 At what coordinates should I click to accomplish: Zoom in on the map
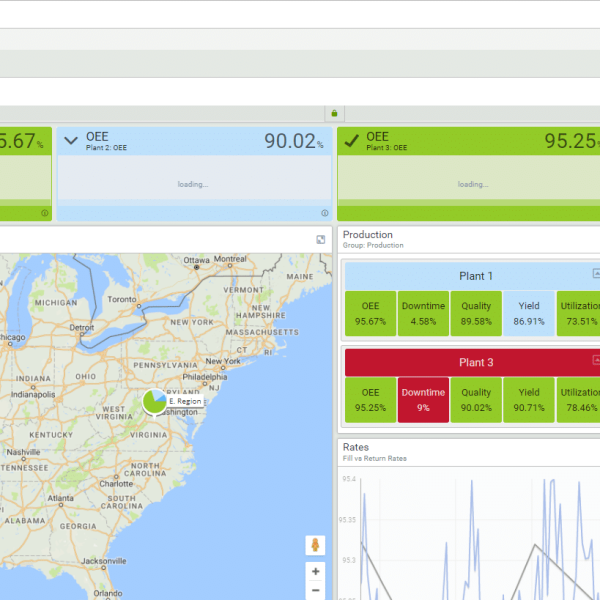click(x=316, y=572)
